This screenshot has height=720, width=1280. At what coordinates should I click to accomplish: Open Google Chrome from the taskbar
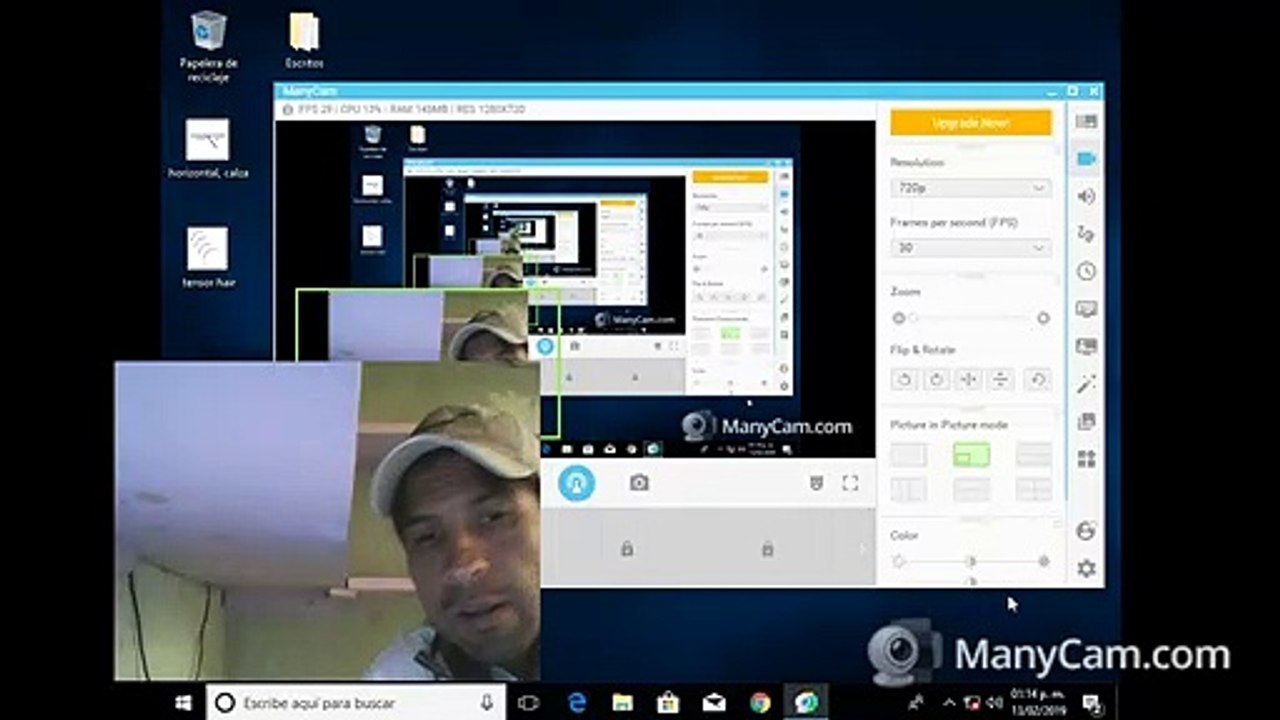coord(760,703)
